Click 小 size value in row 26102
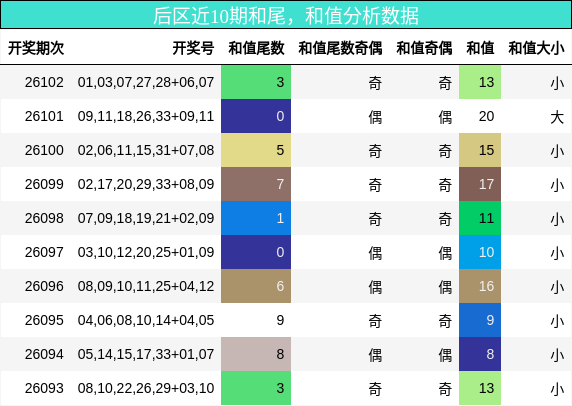This screenshot has width=572, height=406. [x=557, y=83]
